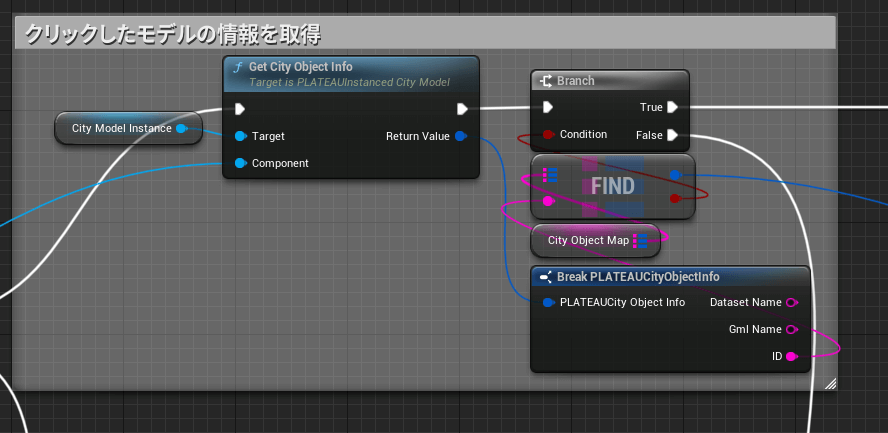Click the False execution output pin
Image resolution: width=888 pixels, height=433 pixels.
pyautogui.click(x=673, y=135)
